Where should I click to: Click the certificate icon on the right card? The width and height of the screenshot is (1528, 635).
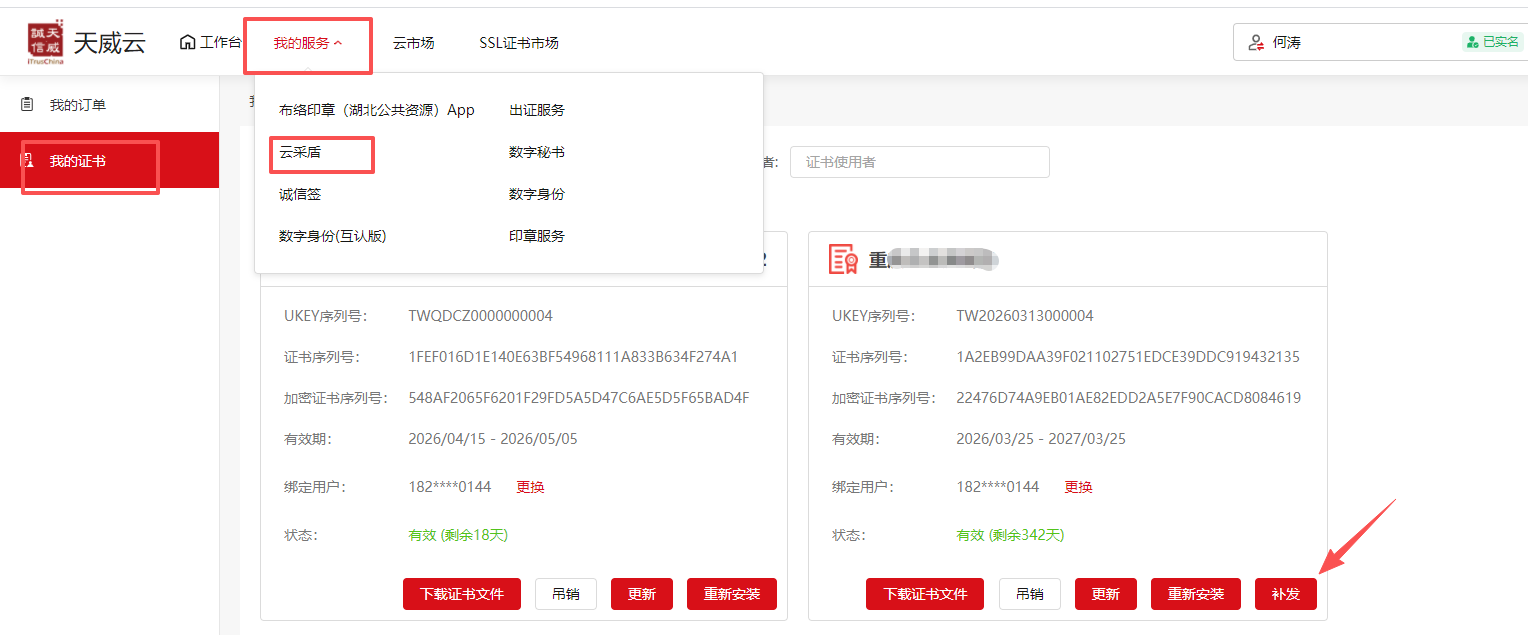pyautogui.click(x=843, y=259)
